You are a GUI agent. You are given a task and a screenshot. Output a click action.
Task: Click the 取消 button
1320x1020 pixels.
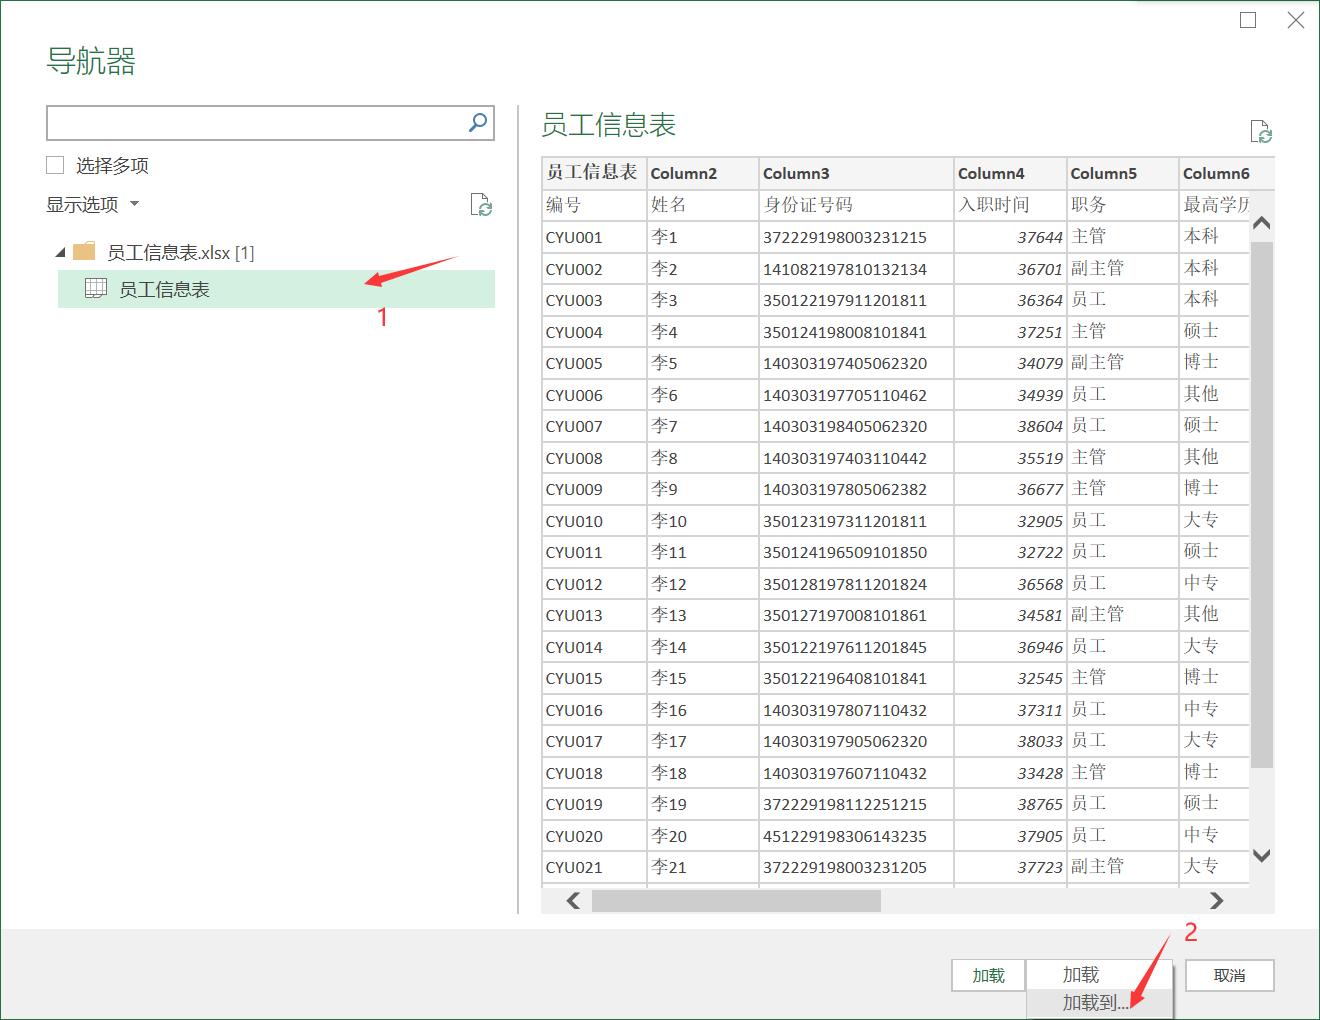pyautogui.click(x=1229, y=975)
